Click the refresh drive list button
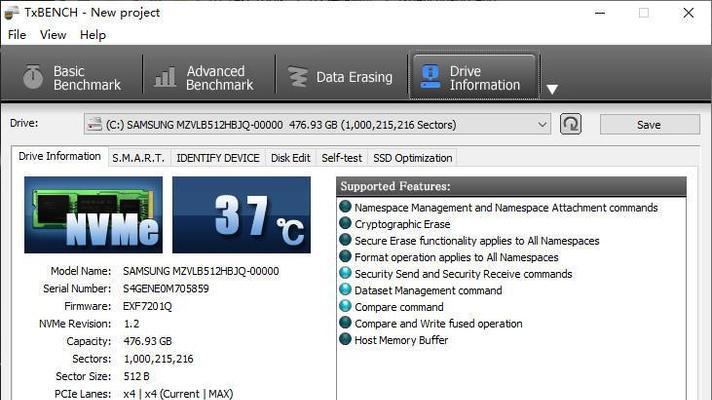Image resolution: width=712 pixels, height=400 pixels. click(570, 124)
